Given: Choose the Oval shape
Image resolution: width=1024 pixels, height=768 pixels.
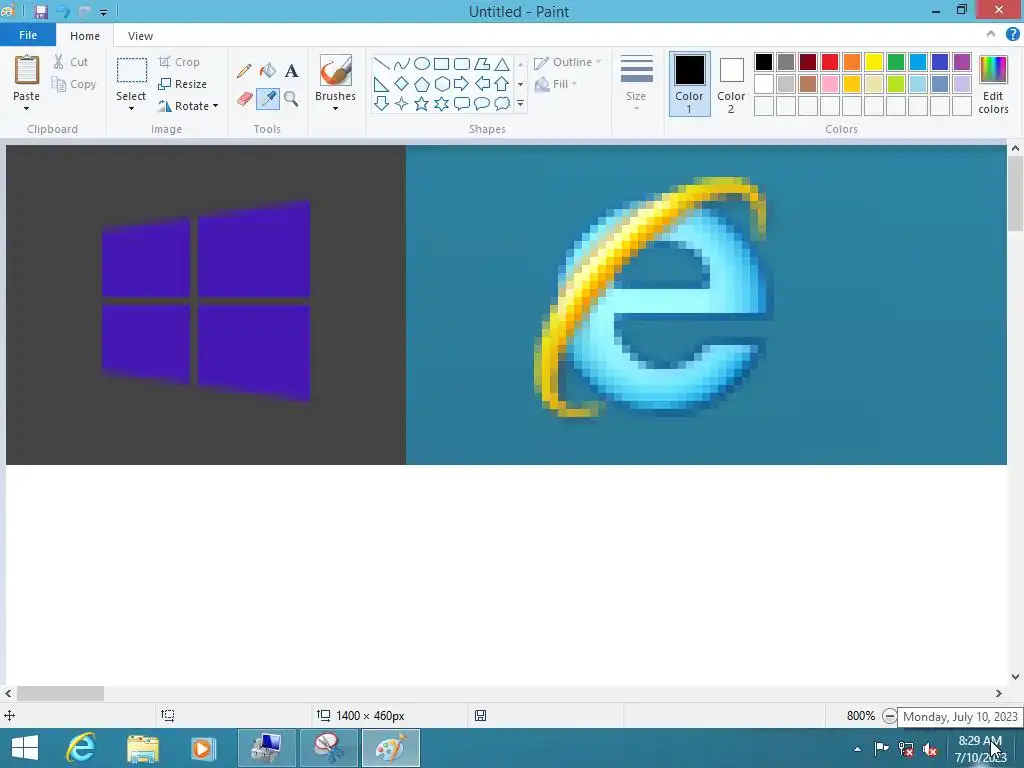Looking at the screenshot, I should (x=422, y=64).
